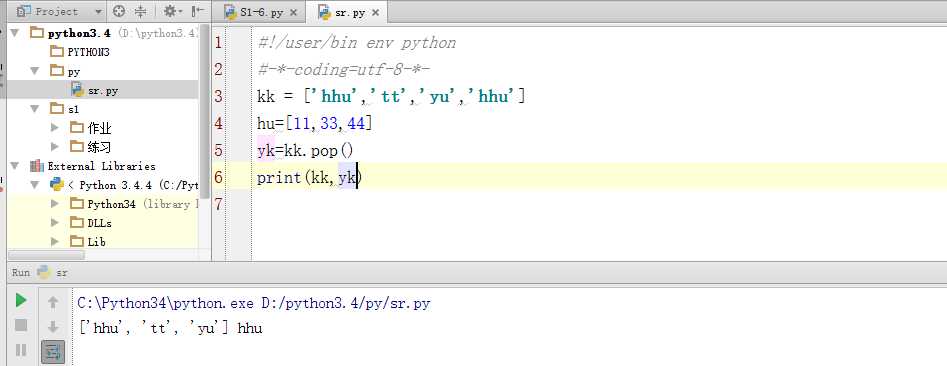The image size is (947, 366).
Task: Collapse the python3.4 root folder
Action: point(15,33)
